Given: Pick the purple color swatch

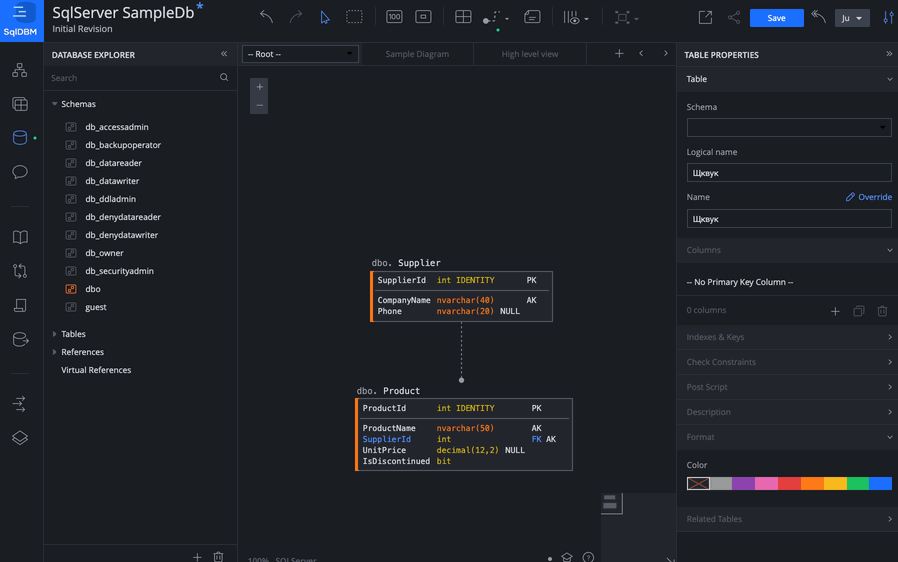Looking at the screenshot, I should point(743,484).
